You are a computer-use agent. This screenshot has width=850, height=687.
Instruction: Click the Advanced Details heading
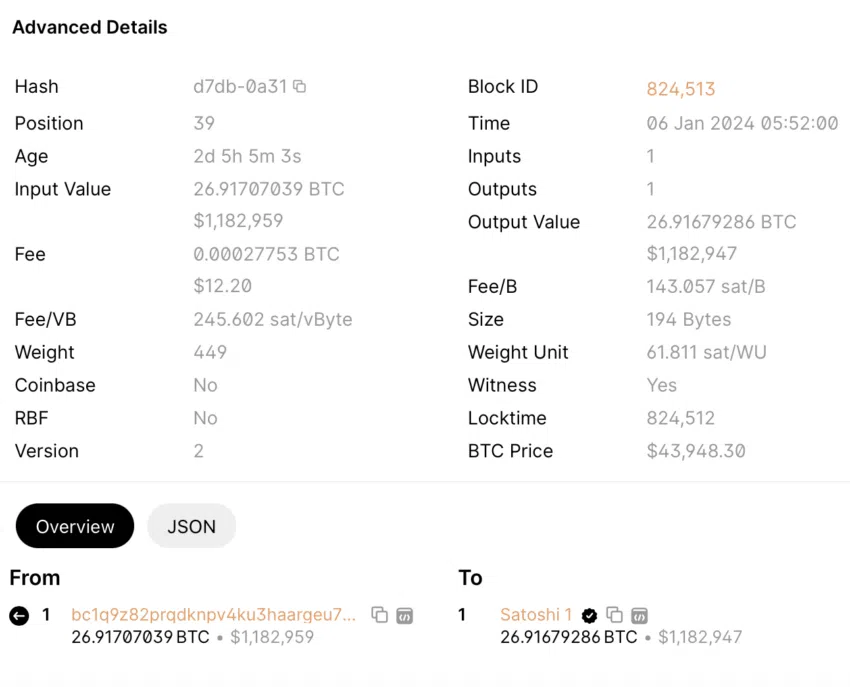89,27
